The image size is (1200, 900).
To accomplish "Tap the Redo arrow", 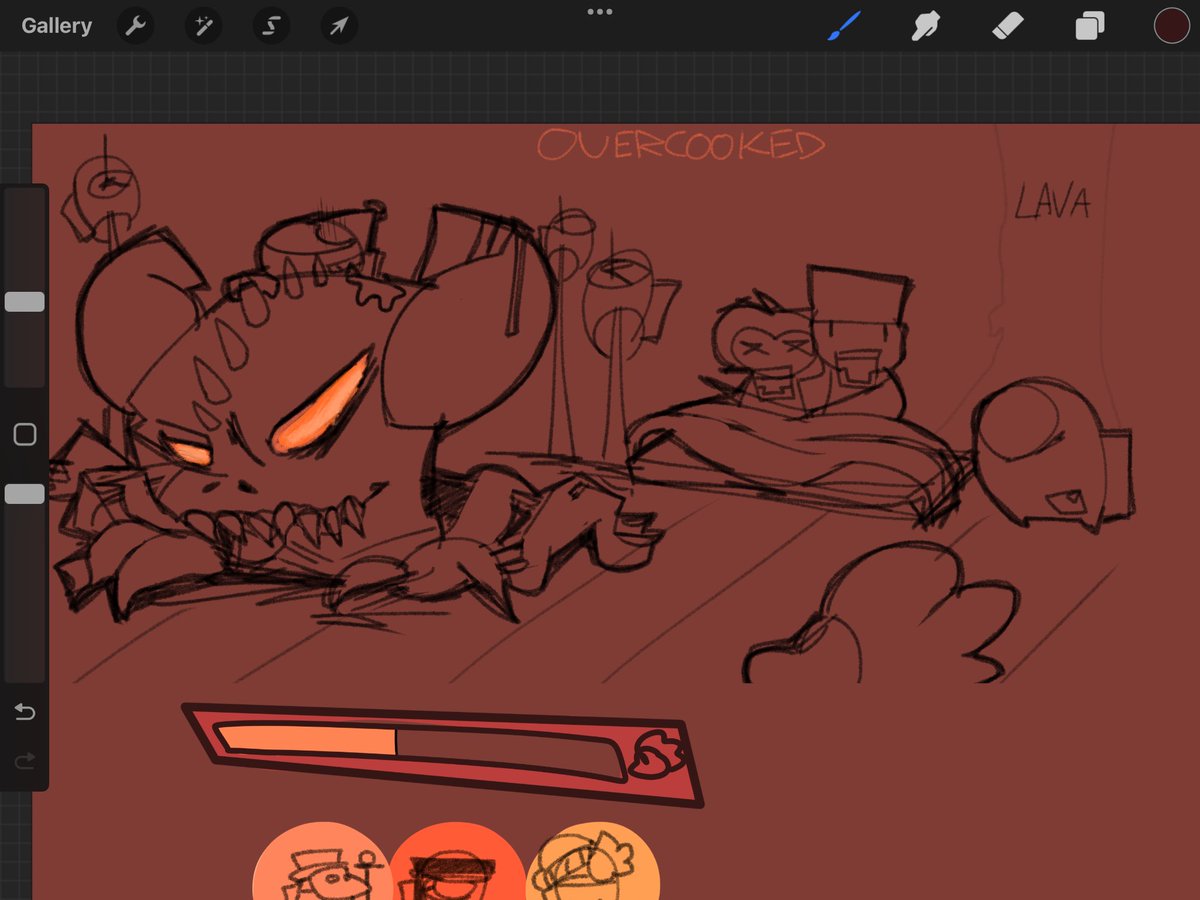I will click(25, 762).
